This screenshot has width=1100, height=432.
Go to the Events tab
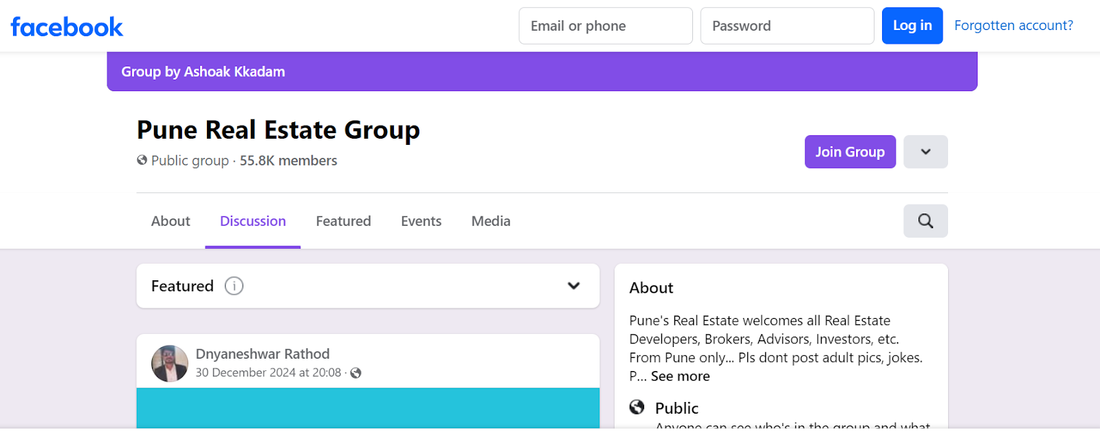pos(421,221)
